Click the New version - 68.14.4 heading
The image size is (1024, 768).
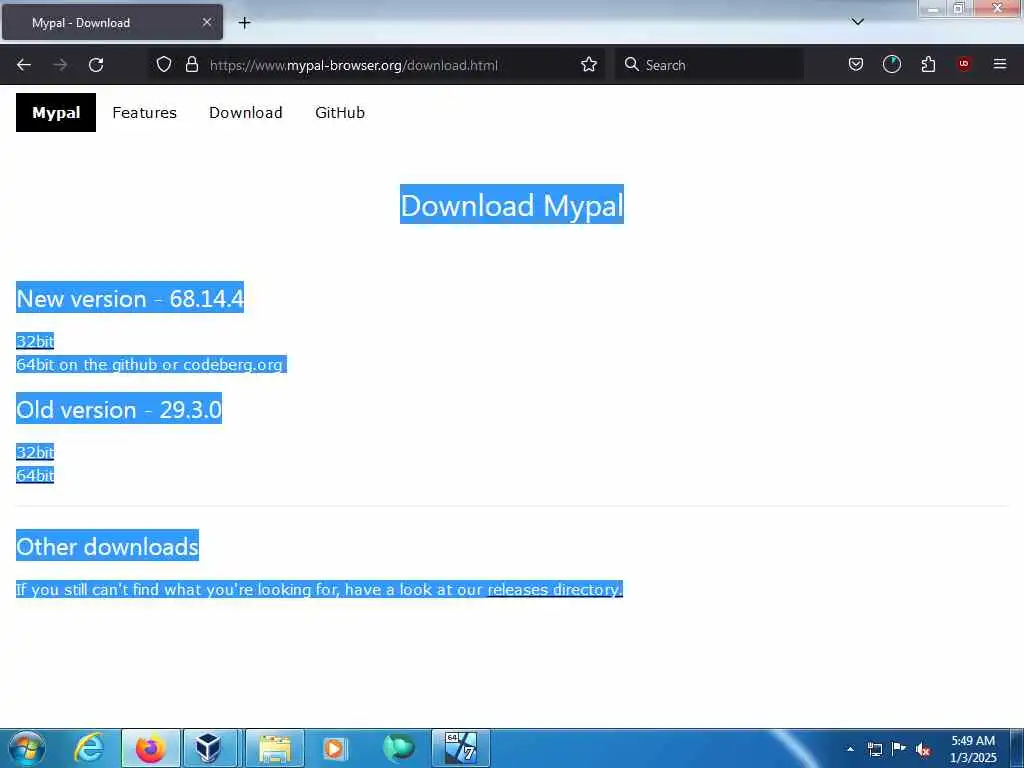pos(130,298)
